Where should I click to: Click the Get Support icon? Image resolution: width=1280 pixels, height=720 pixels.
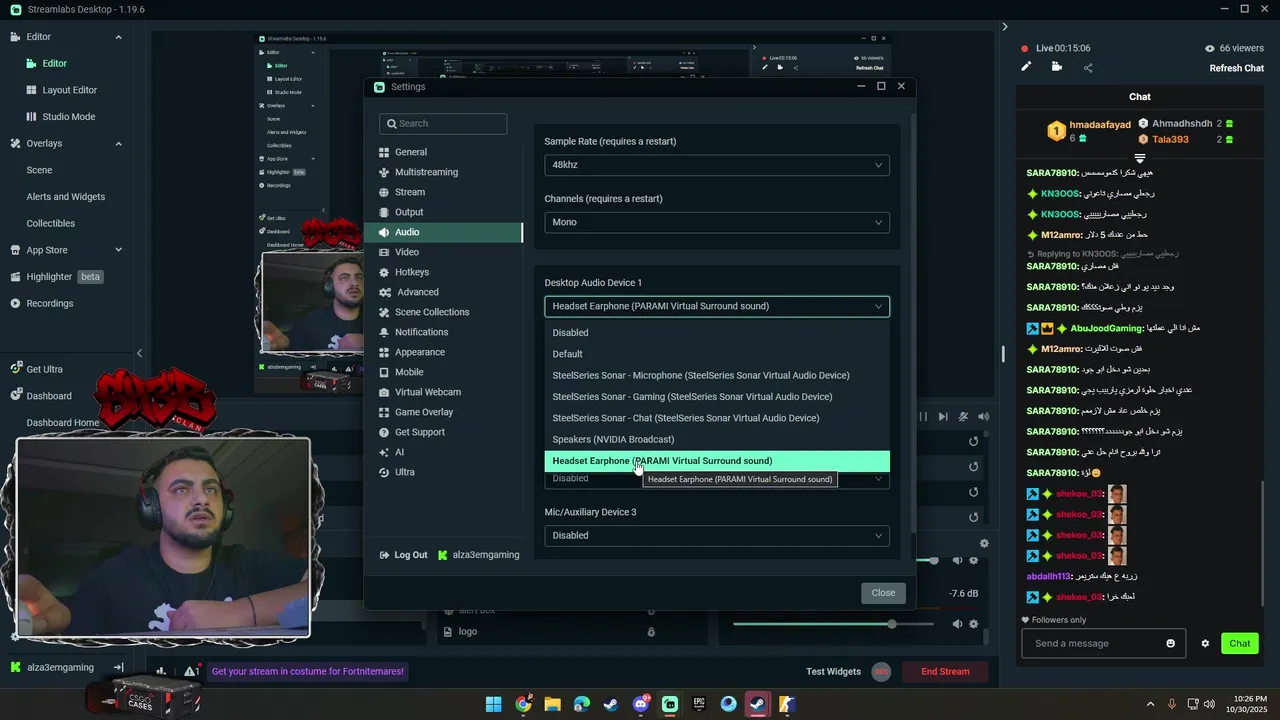[x=384, y=432]
